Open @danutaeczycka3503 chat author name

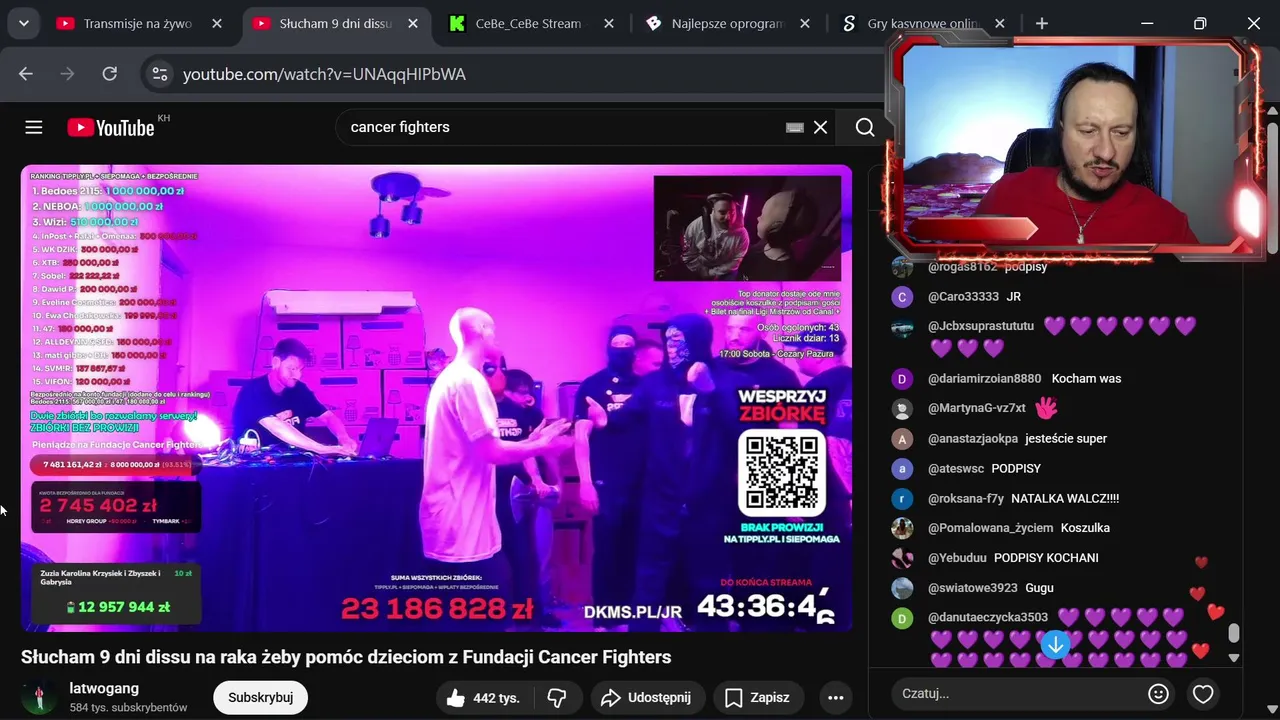coord(988,617)
